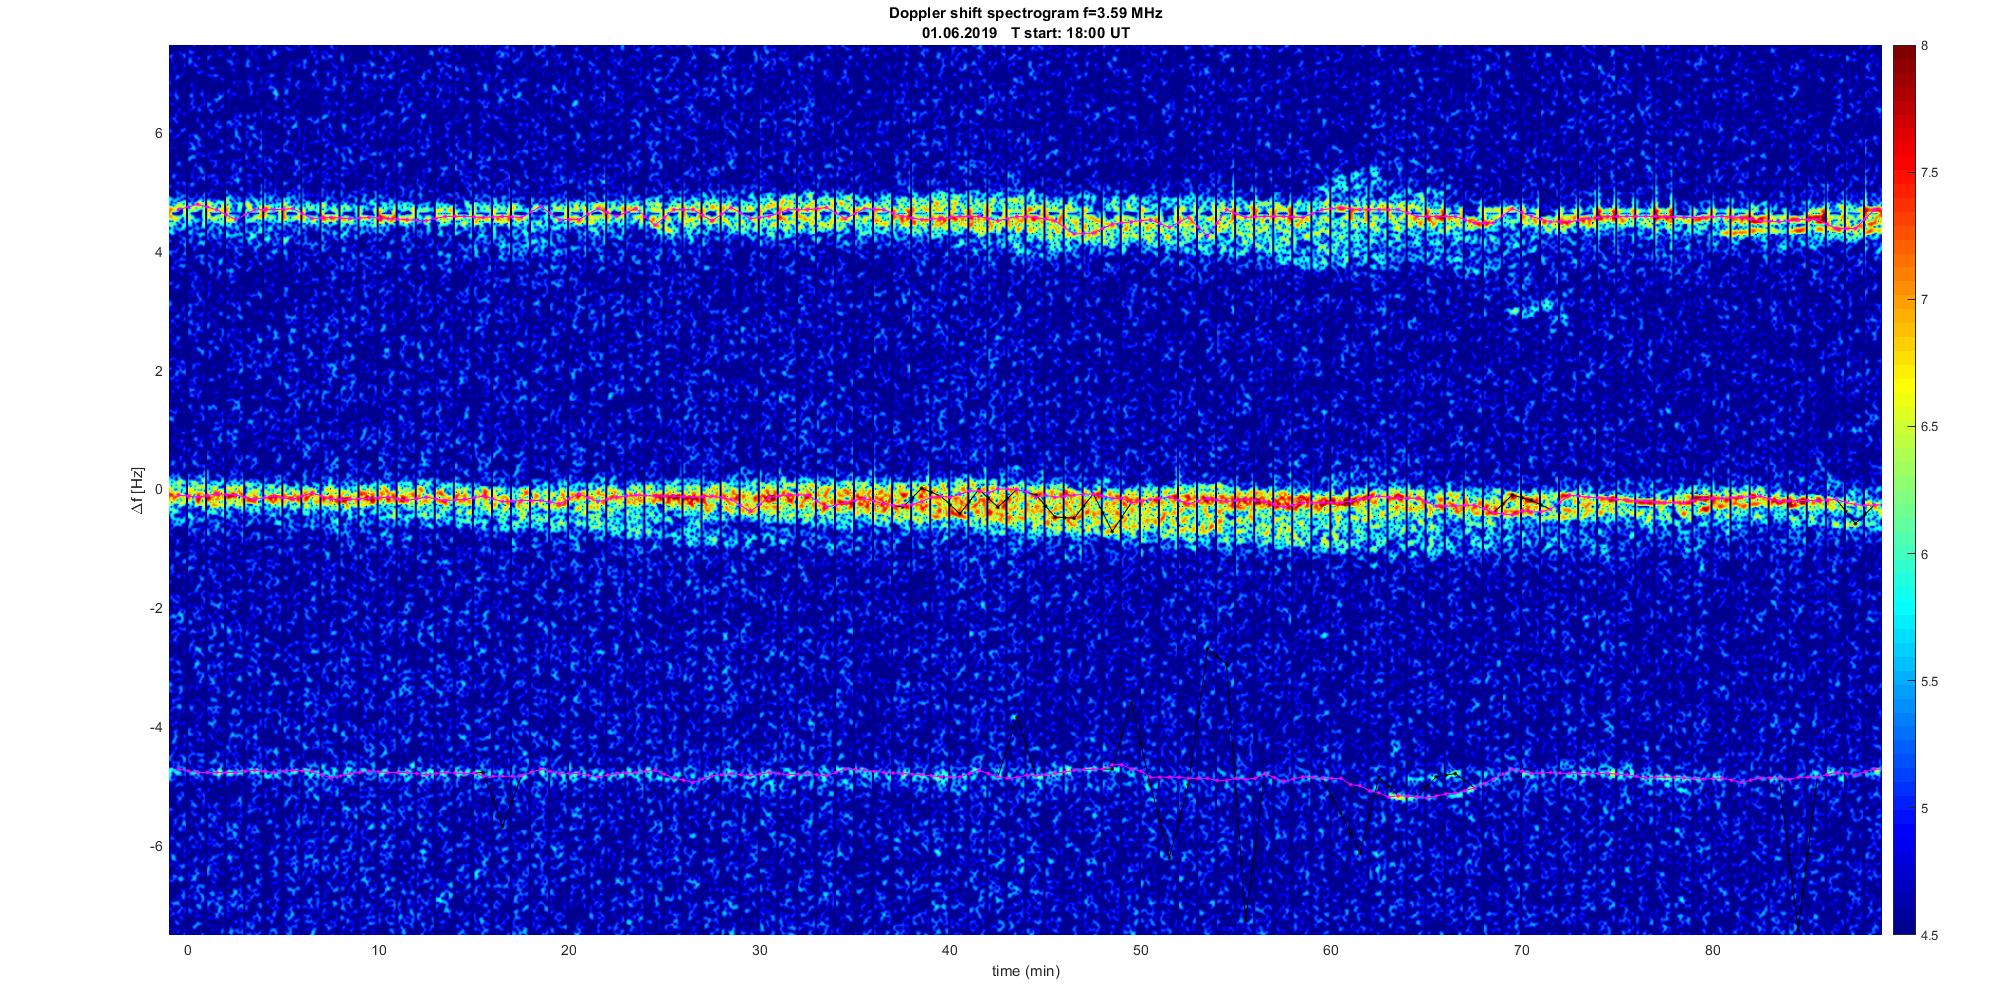Viewport: 2000px width, 1003px height.
Task: Click y-axis tick label '-4'
Action: click(x=156, y=727)
